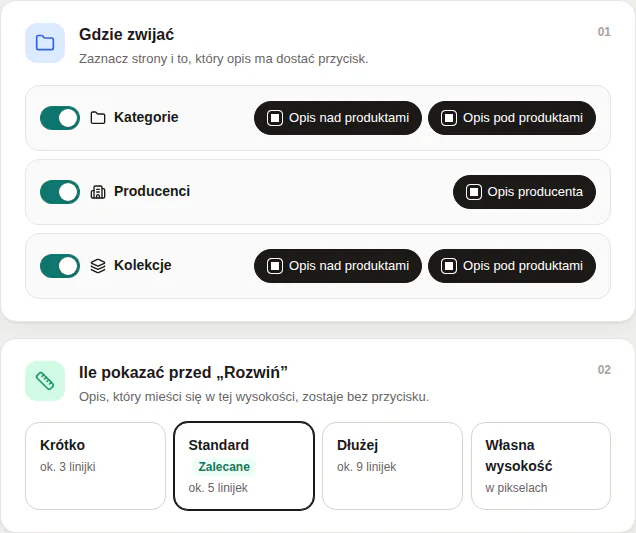This screenshot has height=533, width=636.
Task: Click the text starting Opis, który mieści się
Action: [254, 397]
